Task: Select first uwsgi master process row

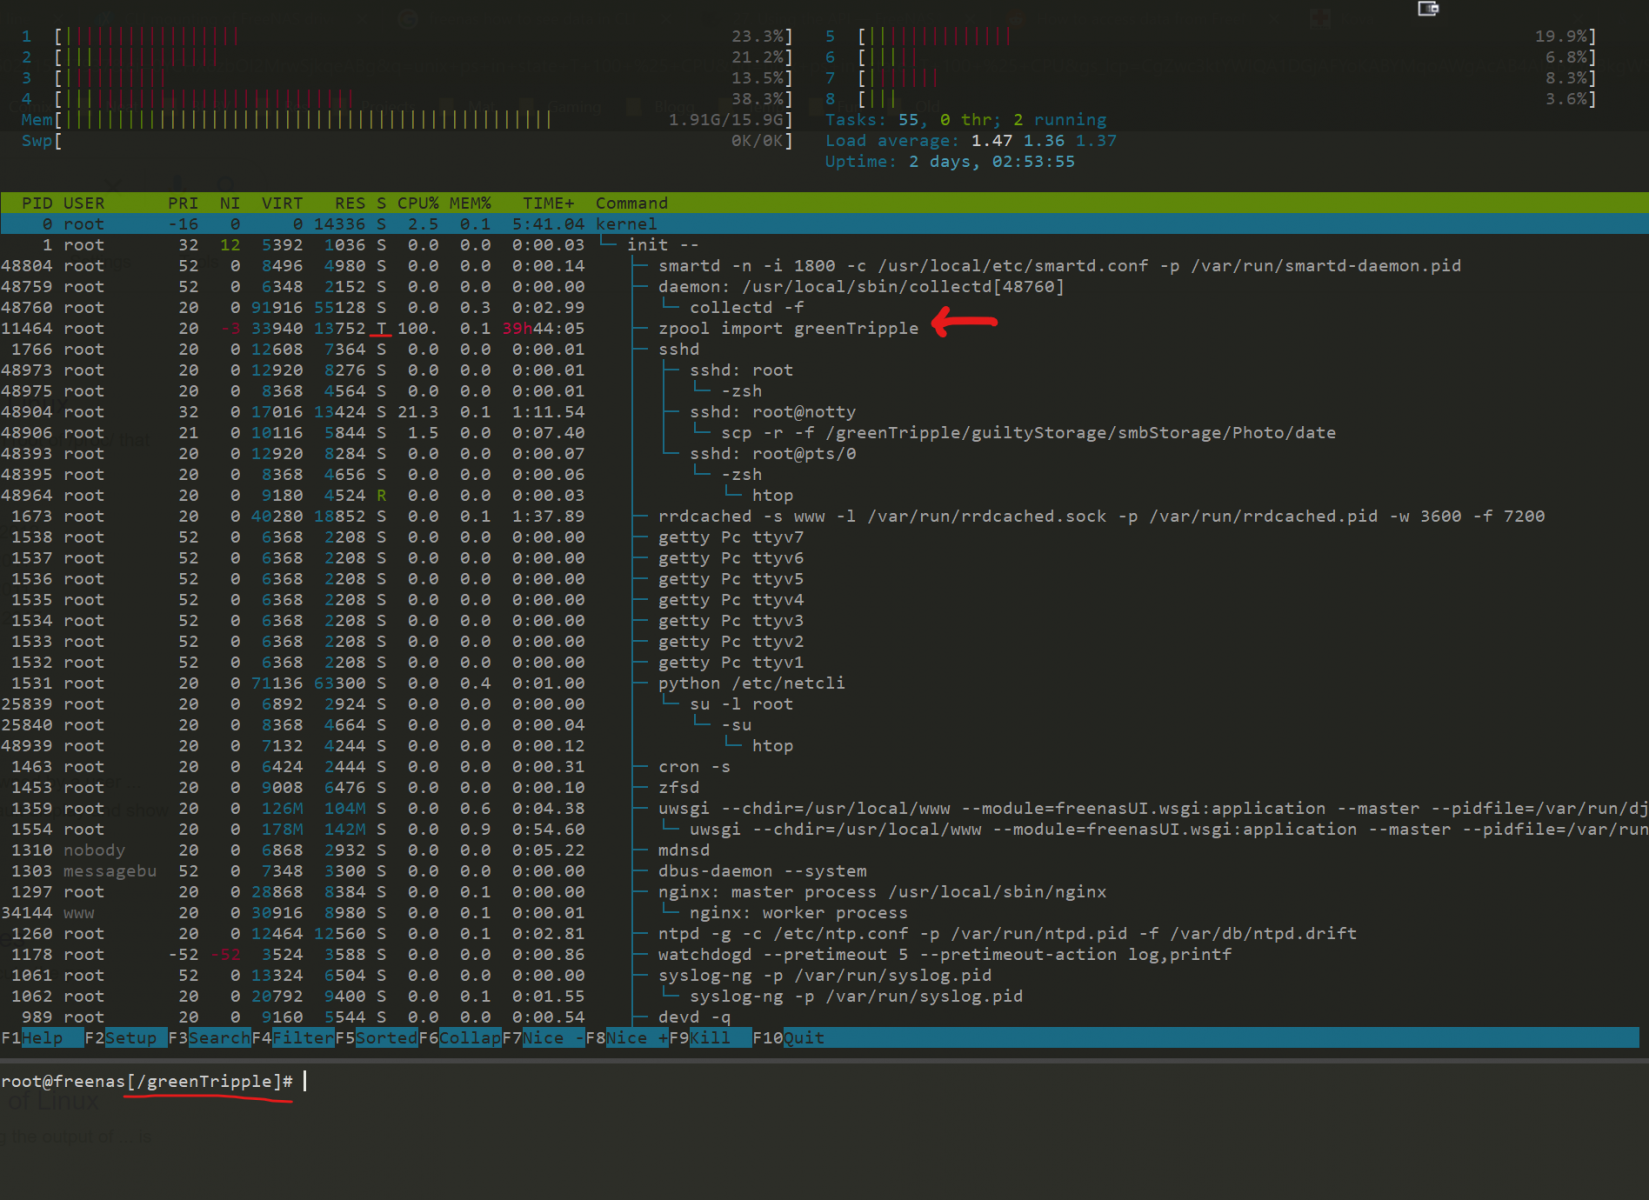Action: pyautogui.click(x=824, y=809)
